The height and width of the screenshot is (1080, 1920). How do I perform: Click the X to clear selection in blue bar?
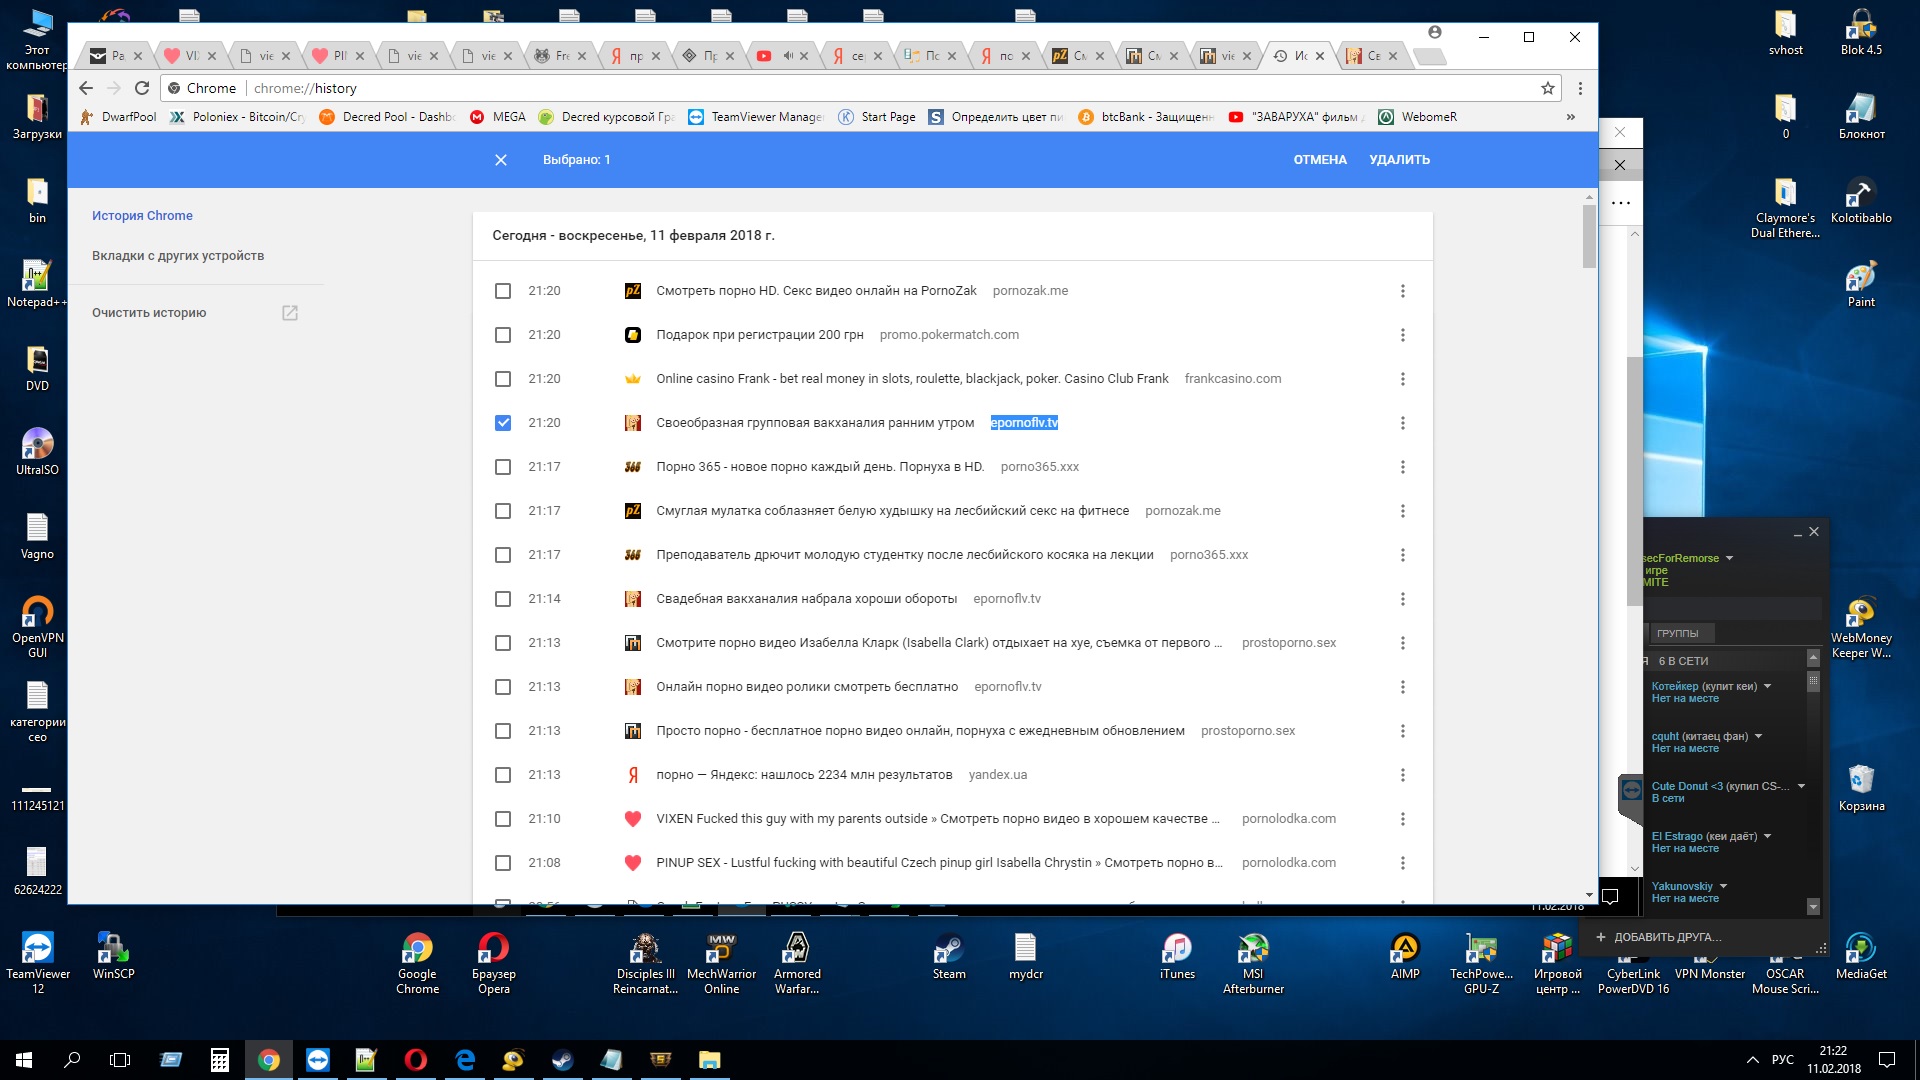click(501, 160)
